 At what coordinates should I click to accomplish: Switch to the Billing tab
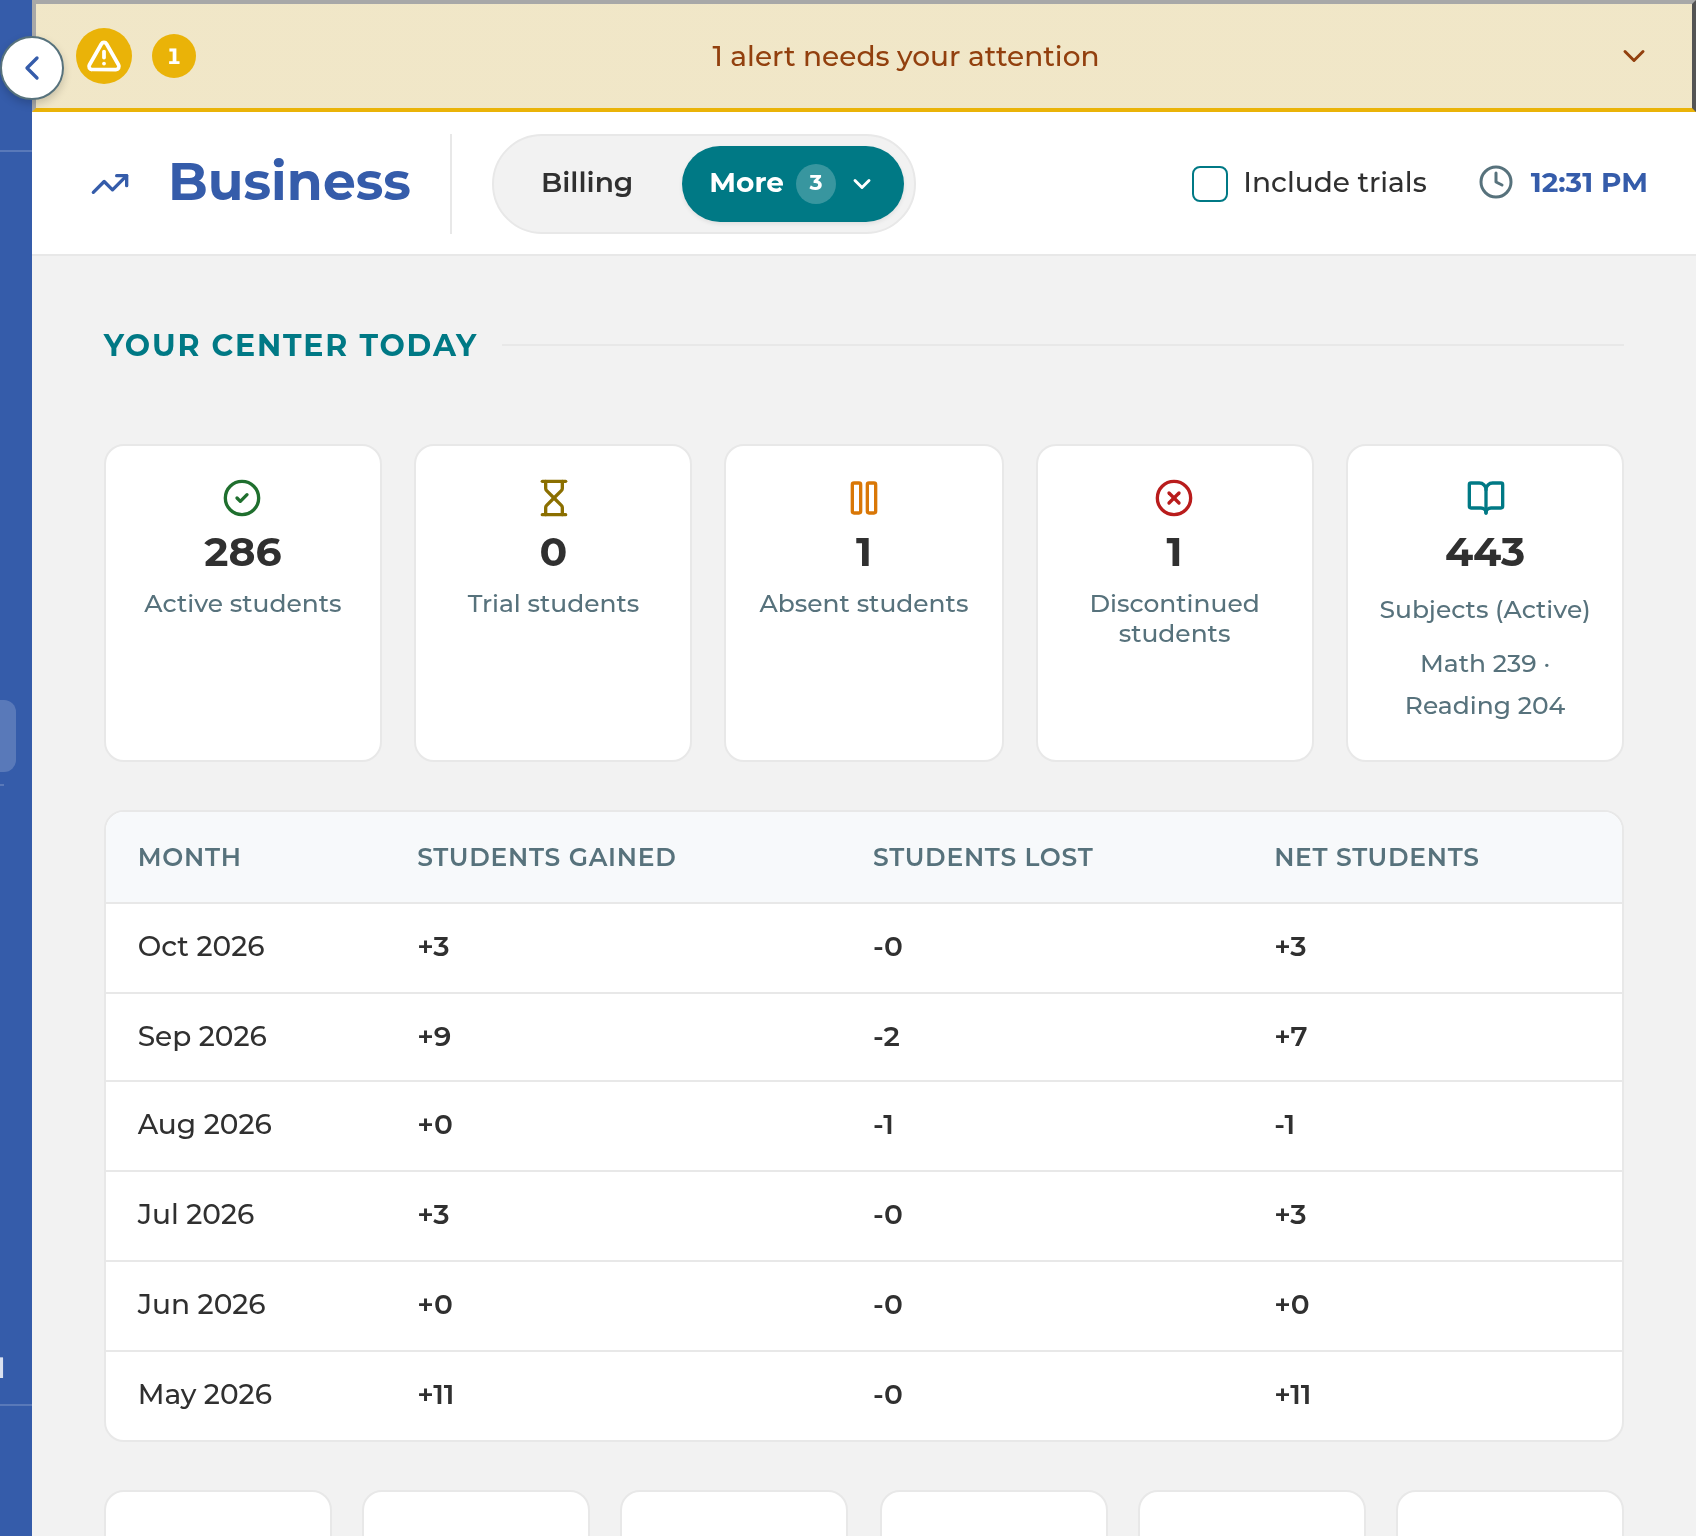click(x=587, y=183)
